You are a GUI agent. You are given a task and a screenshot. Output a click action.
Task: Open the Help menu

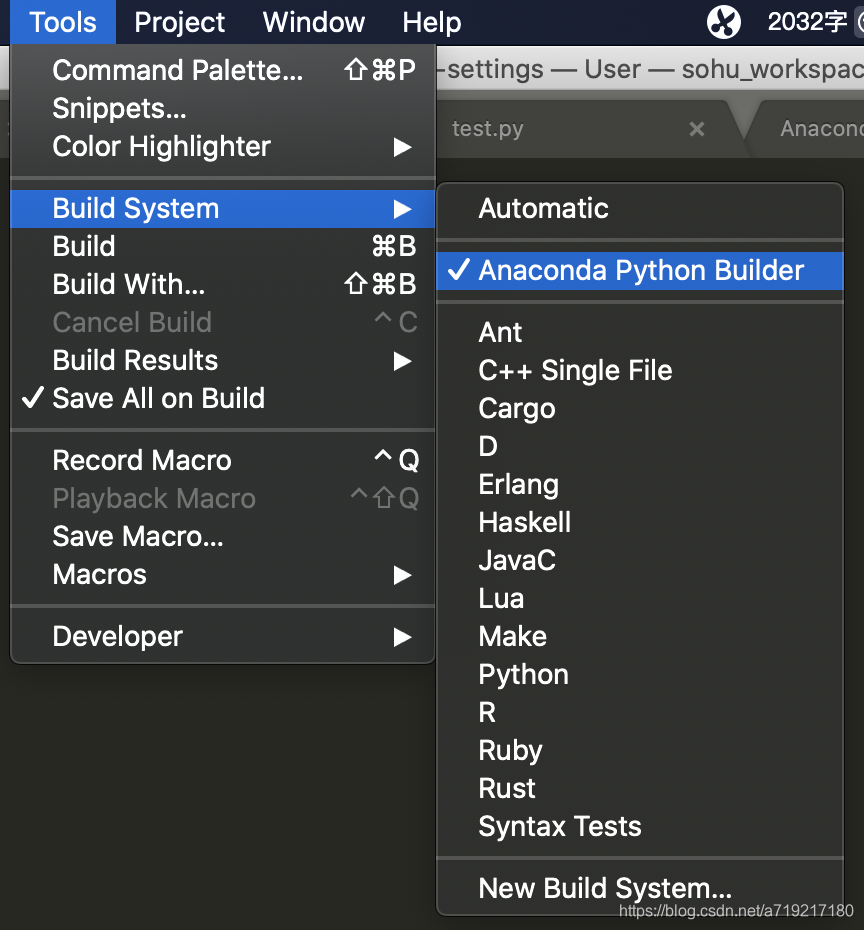[x=431, y=22]
